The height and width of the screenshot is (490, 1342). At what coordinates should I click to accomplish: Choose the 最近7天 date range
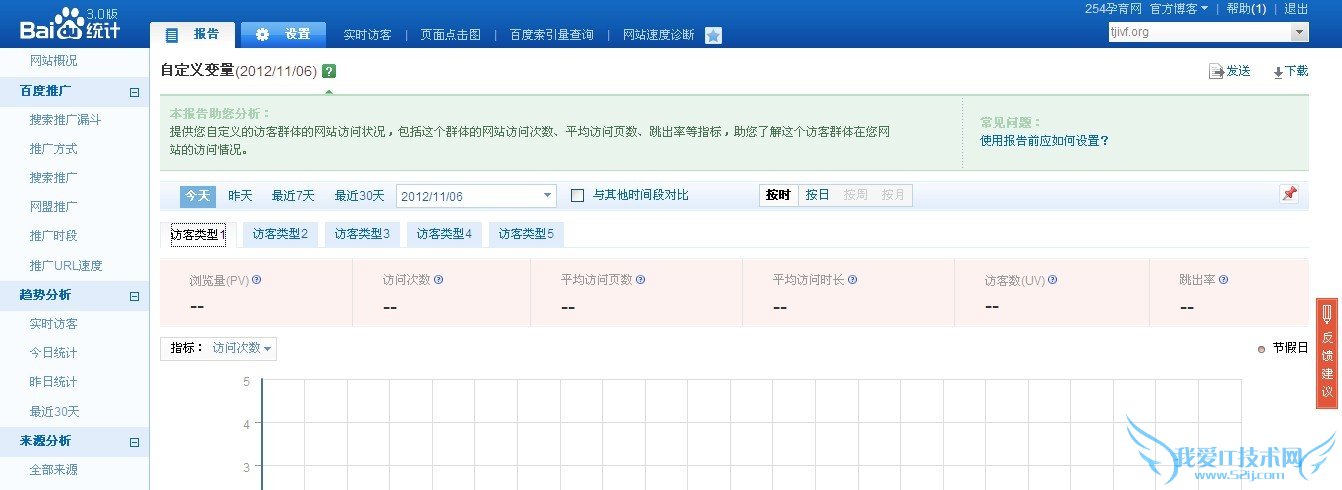click(x=293, y=196)
